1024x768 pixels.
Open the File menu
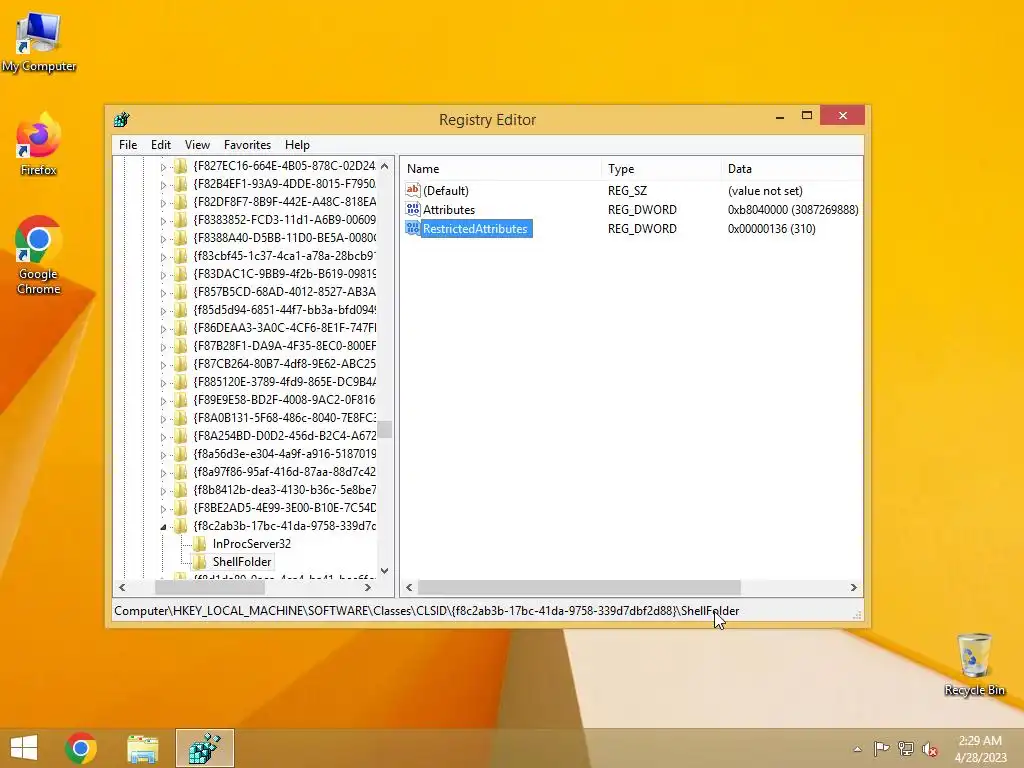tap(128, 145)
